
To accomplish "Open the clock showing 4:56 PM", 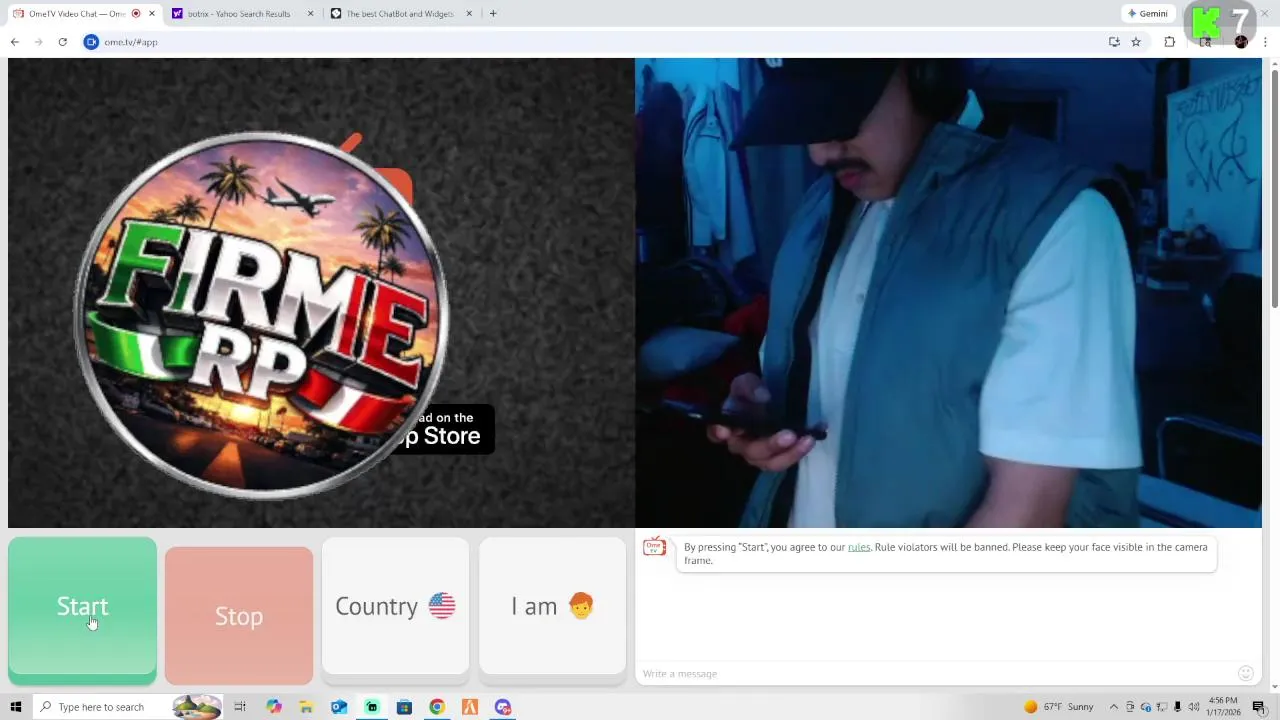I will (x=1224, y=706).
